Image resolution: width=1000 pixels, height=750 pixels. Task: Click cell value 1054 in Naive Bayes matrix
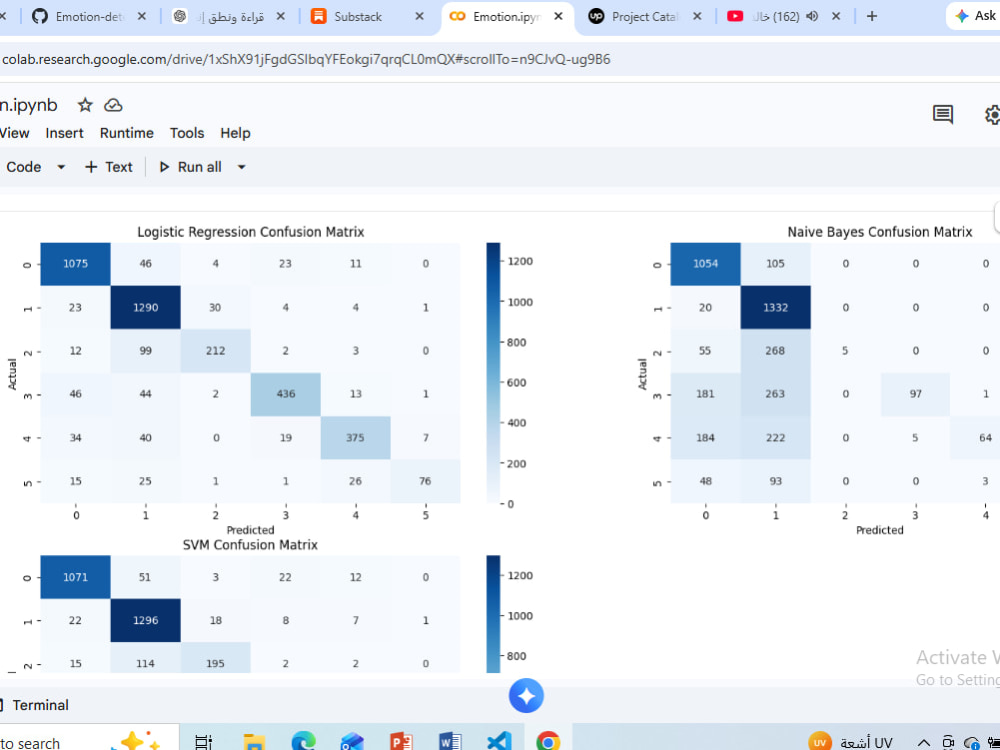[x=705, y=263]
